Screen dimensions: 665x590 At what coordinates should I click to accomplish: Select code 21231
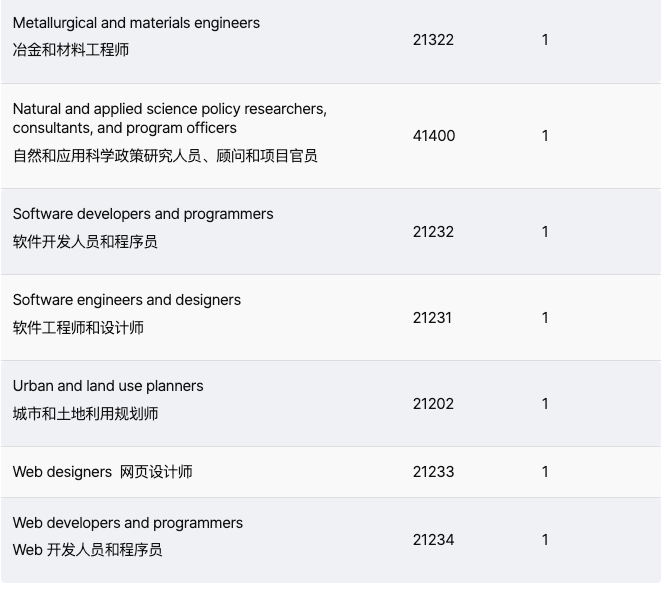pos(432,318)
